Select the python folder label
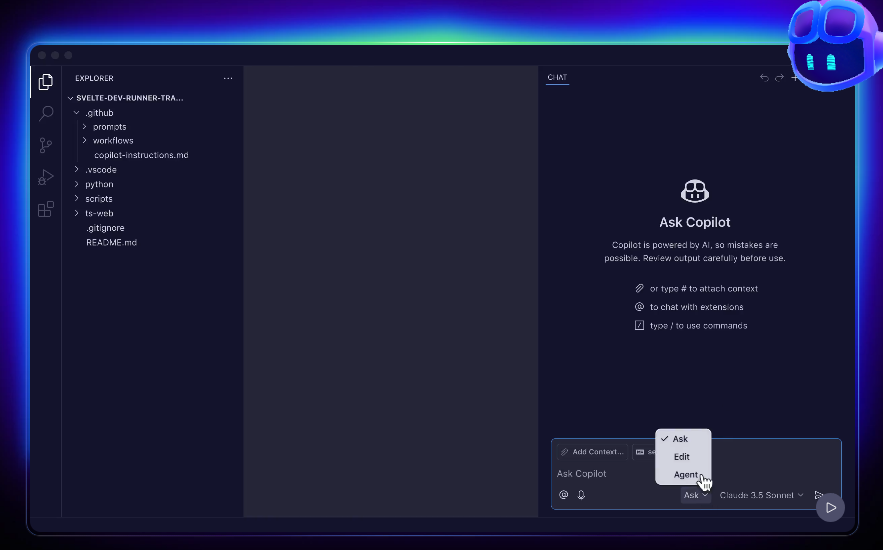Viewport: 883px width, 550px height. click(x=99, y=184)
